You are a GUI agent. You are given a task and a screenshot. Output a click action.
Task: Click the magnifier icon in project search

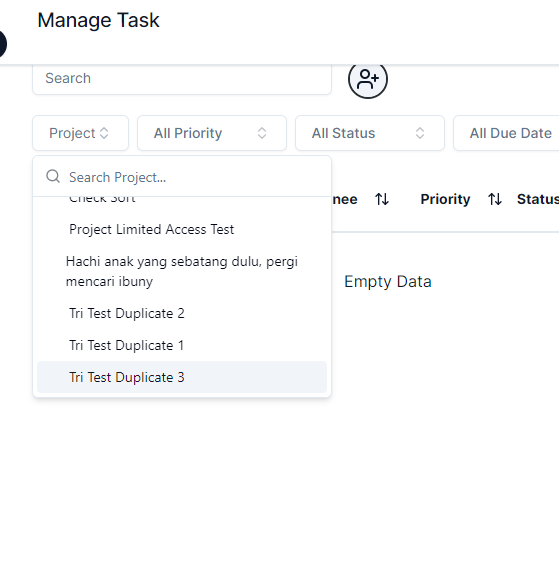tap(53, 176)
